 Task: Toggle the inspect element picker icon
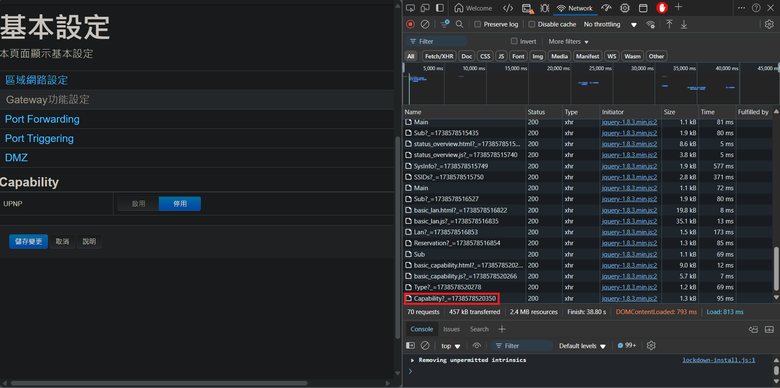pyautogui.click(x=410, y=8)
